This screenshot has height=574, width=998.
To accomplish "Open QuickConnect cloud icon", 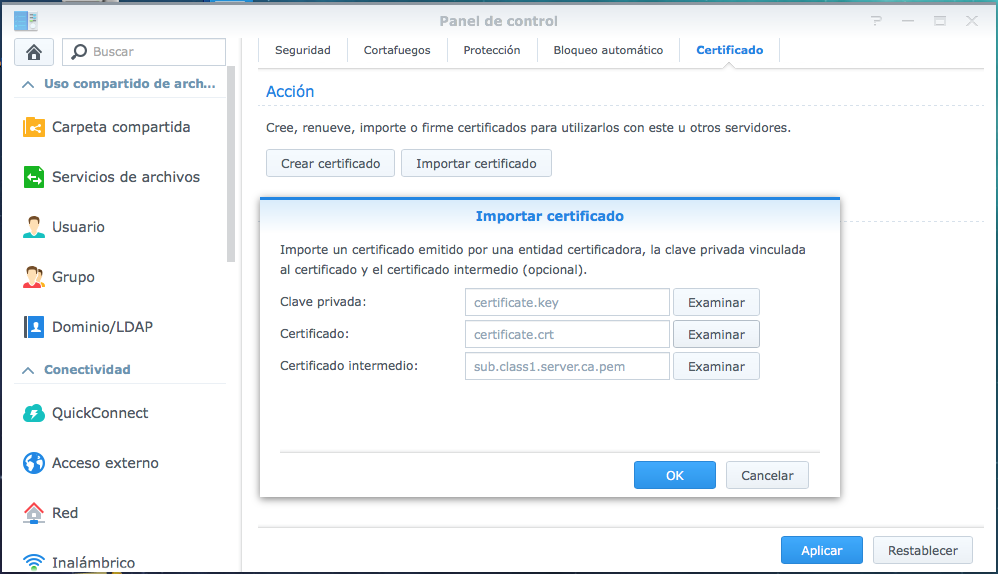I will click(34, 413).
